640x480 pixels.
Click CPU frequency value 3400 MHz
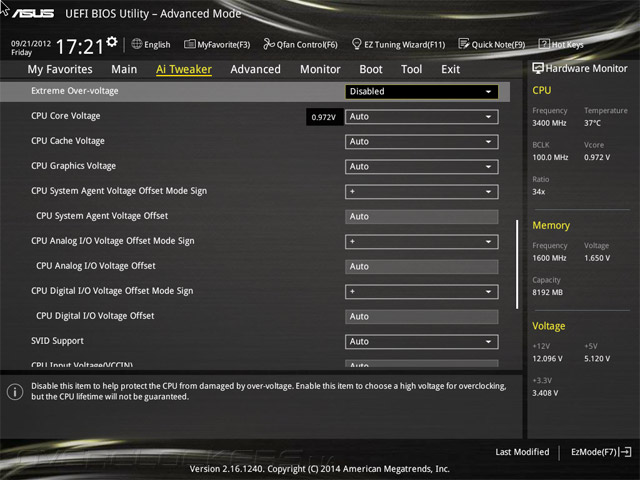[x=549, y=123]
